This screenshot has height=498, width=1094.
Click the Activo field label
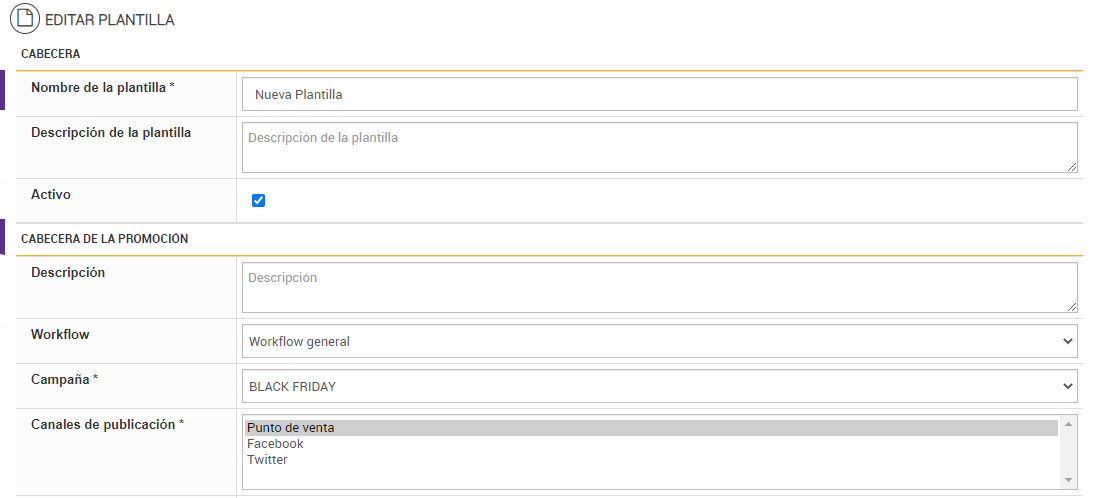tap(51, 195)
